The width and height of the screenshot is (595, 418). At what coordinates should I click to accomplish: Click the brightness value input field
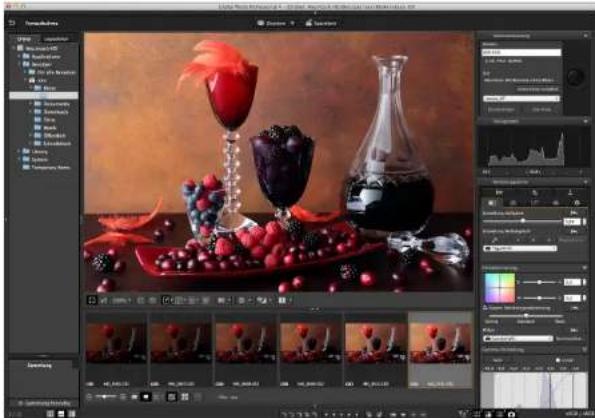tap(572, 221)
